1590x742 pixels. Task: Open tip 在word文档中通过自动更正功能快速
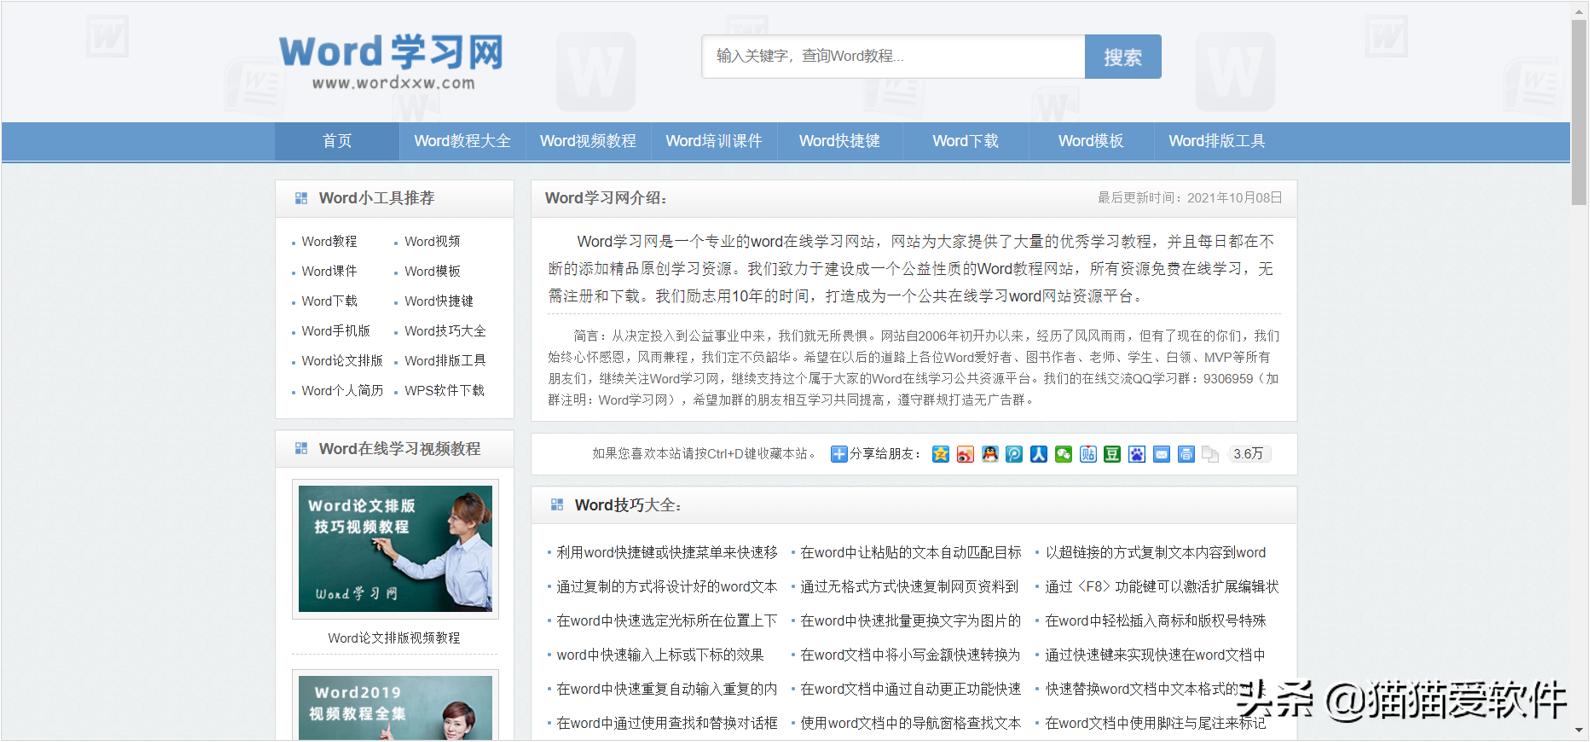point(911,689)
